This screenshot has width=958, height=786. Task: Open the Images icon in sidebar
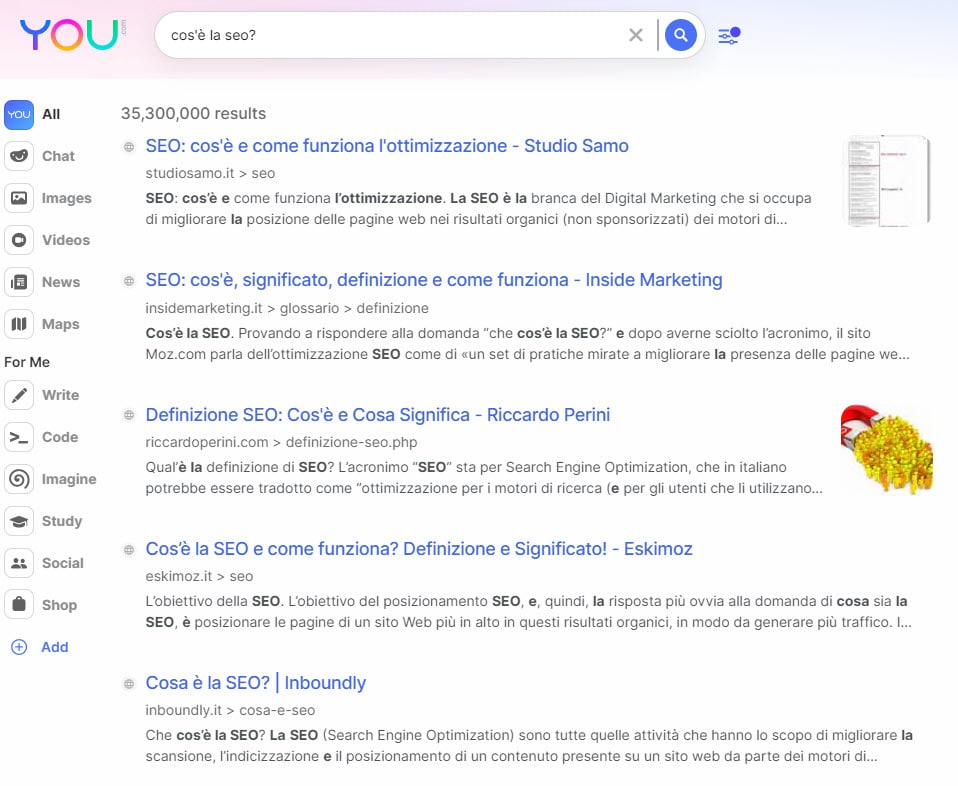click(19, 198)
